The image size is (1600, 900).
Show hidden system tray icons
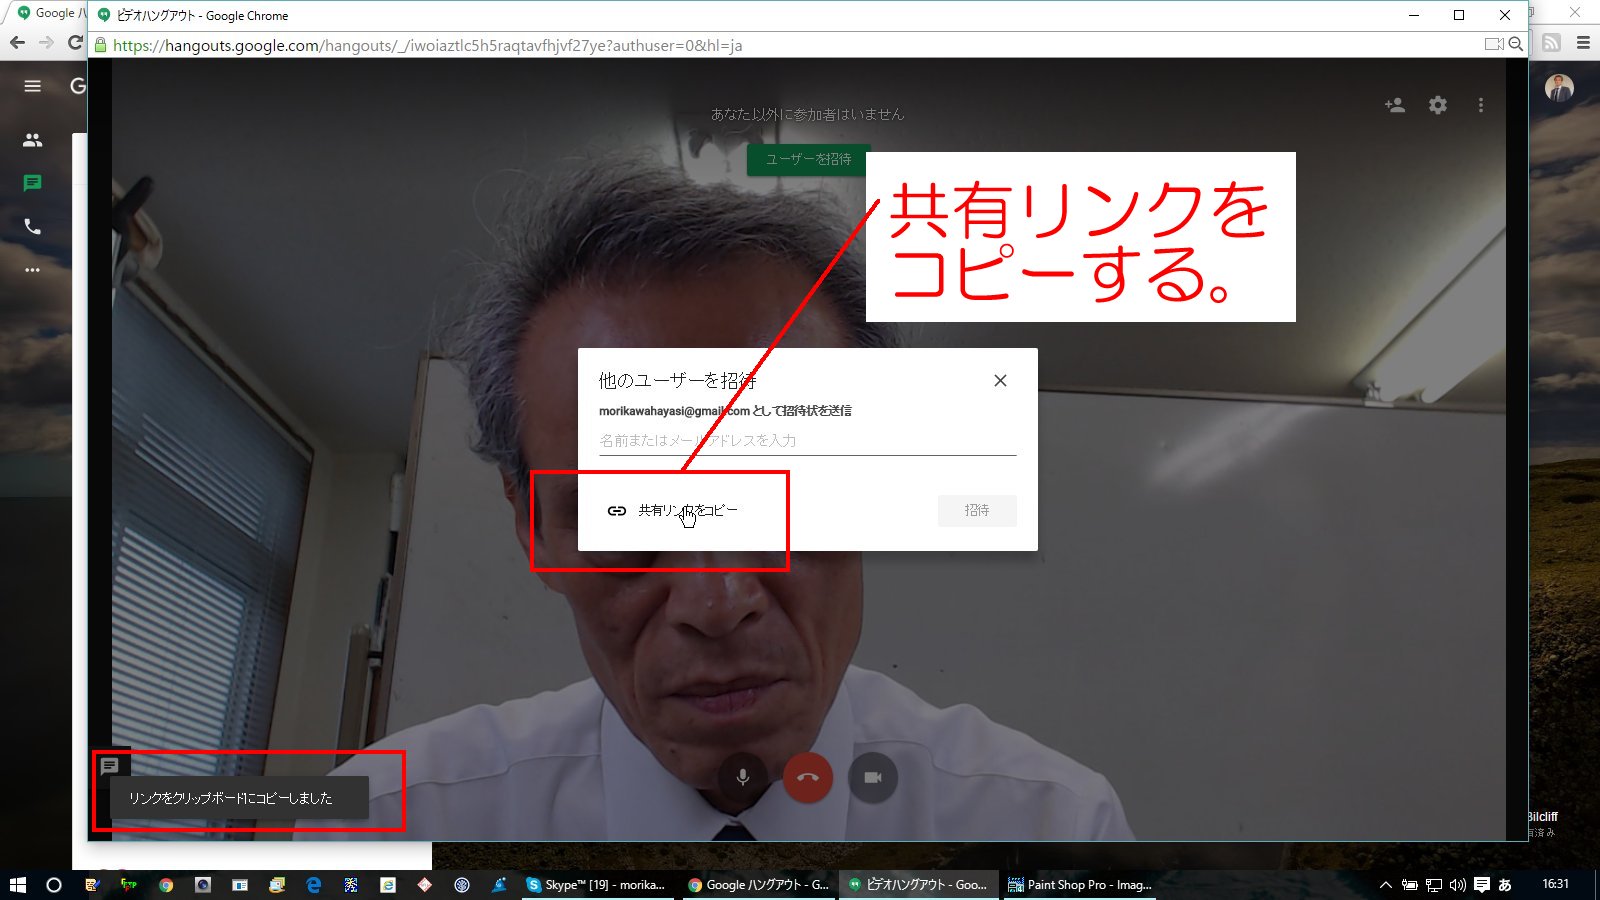tap(1386, 885)
